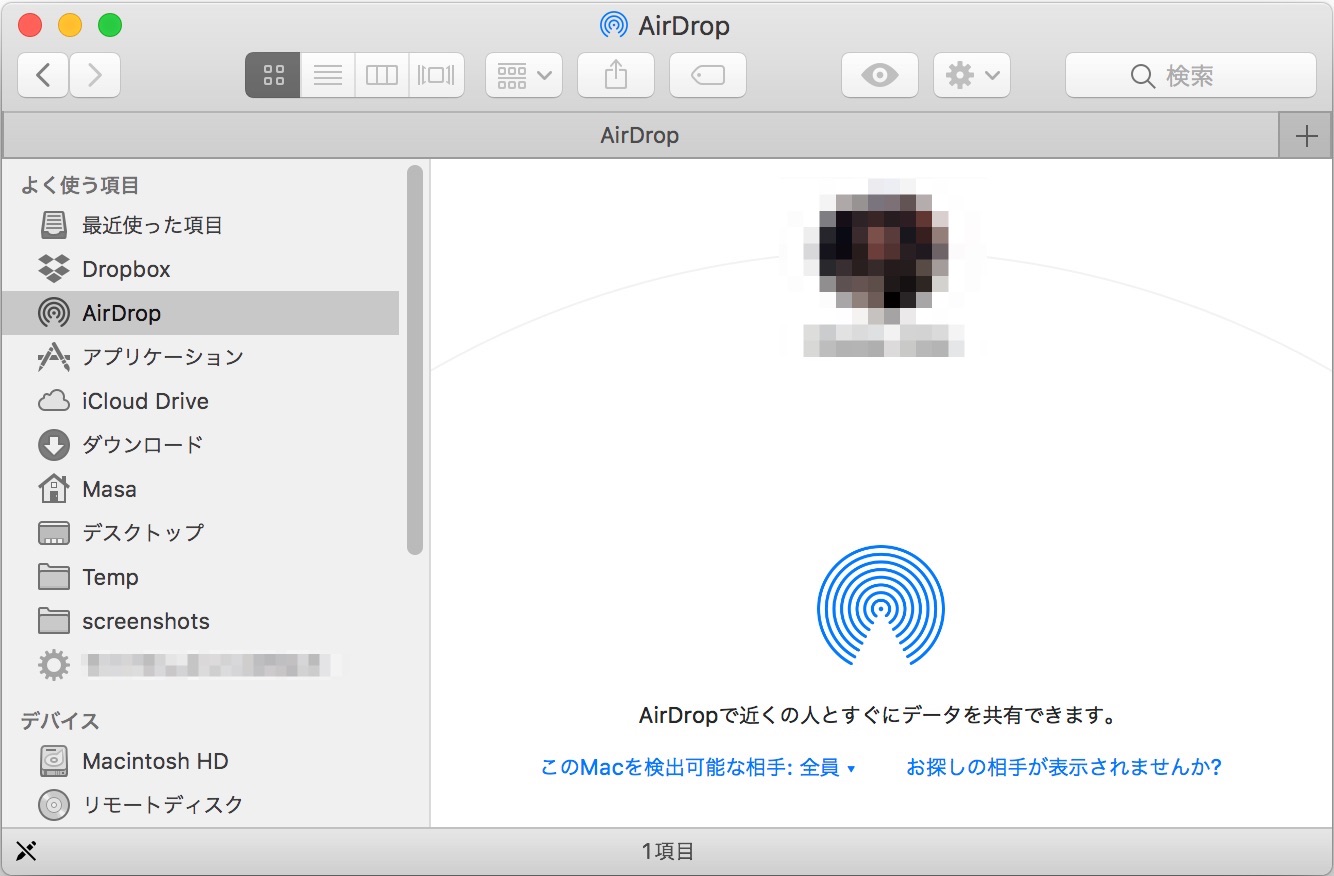Image resolution: width=1334 pixels, height=876 pixels.
Task: Minimize the window with the yellow button
Action: pyautogui.click(x=70, y=25)
